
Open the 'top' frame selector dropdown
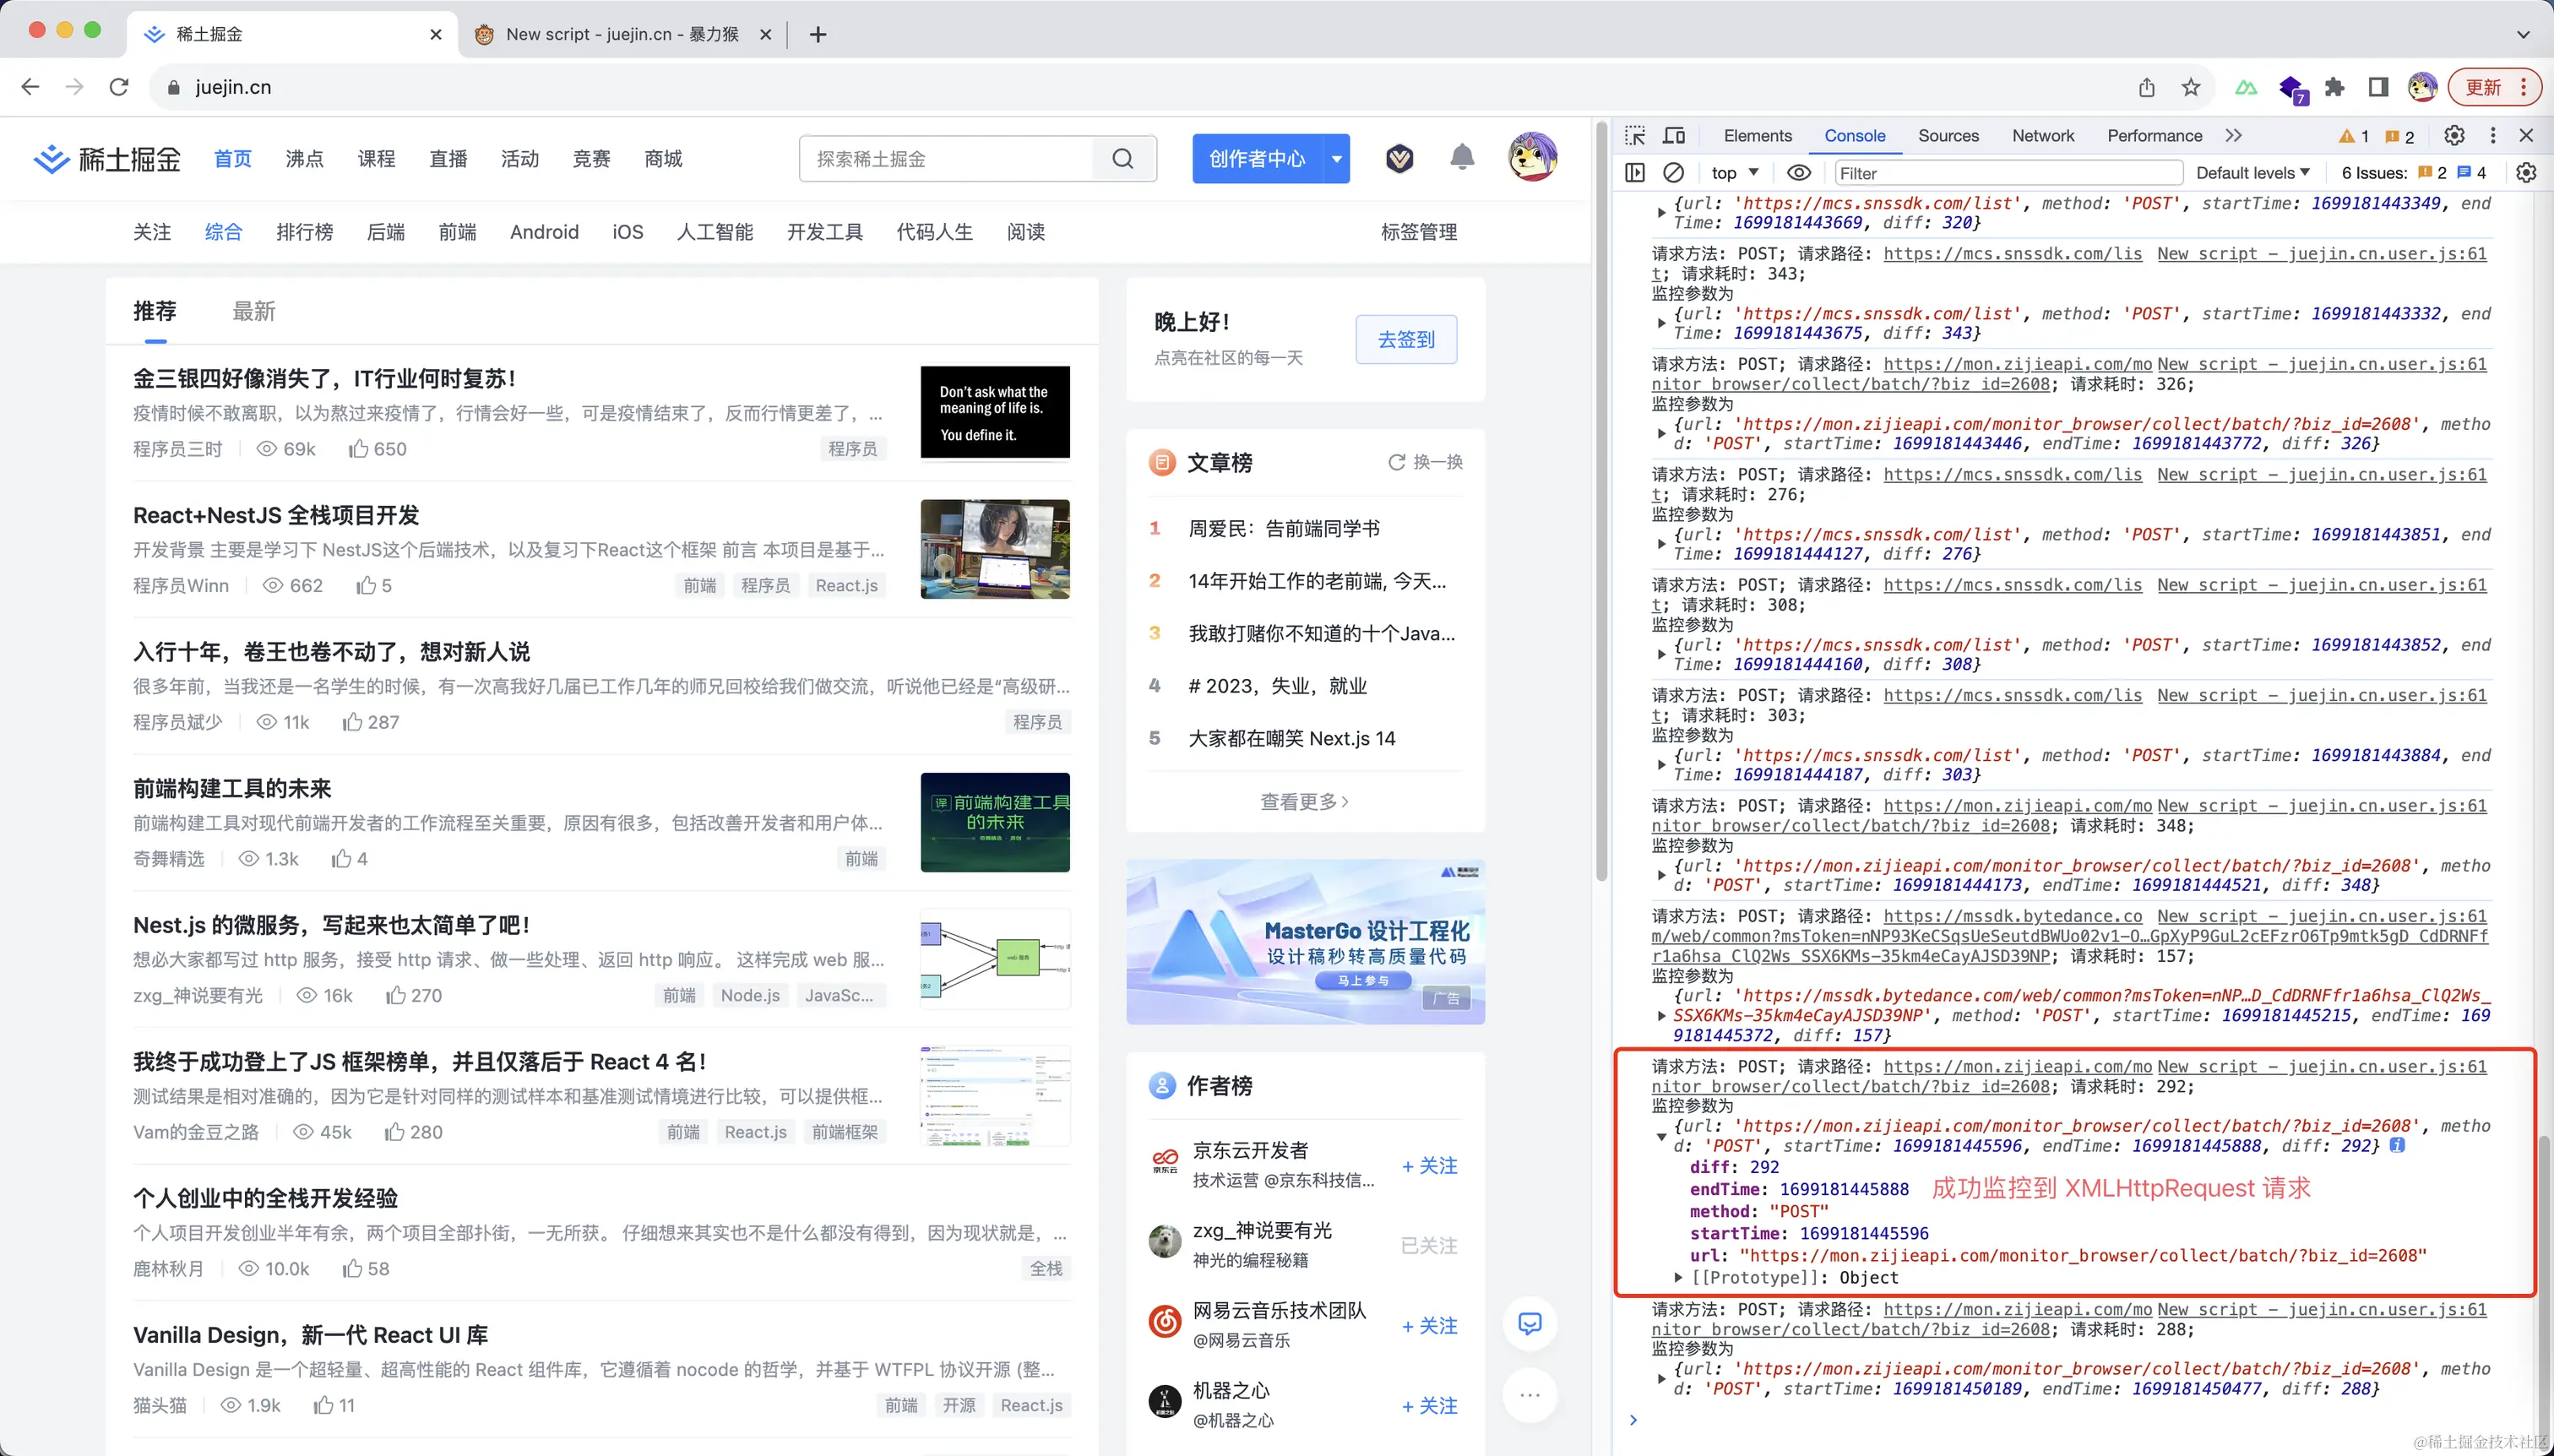pos(1734,172)
